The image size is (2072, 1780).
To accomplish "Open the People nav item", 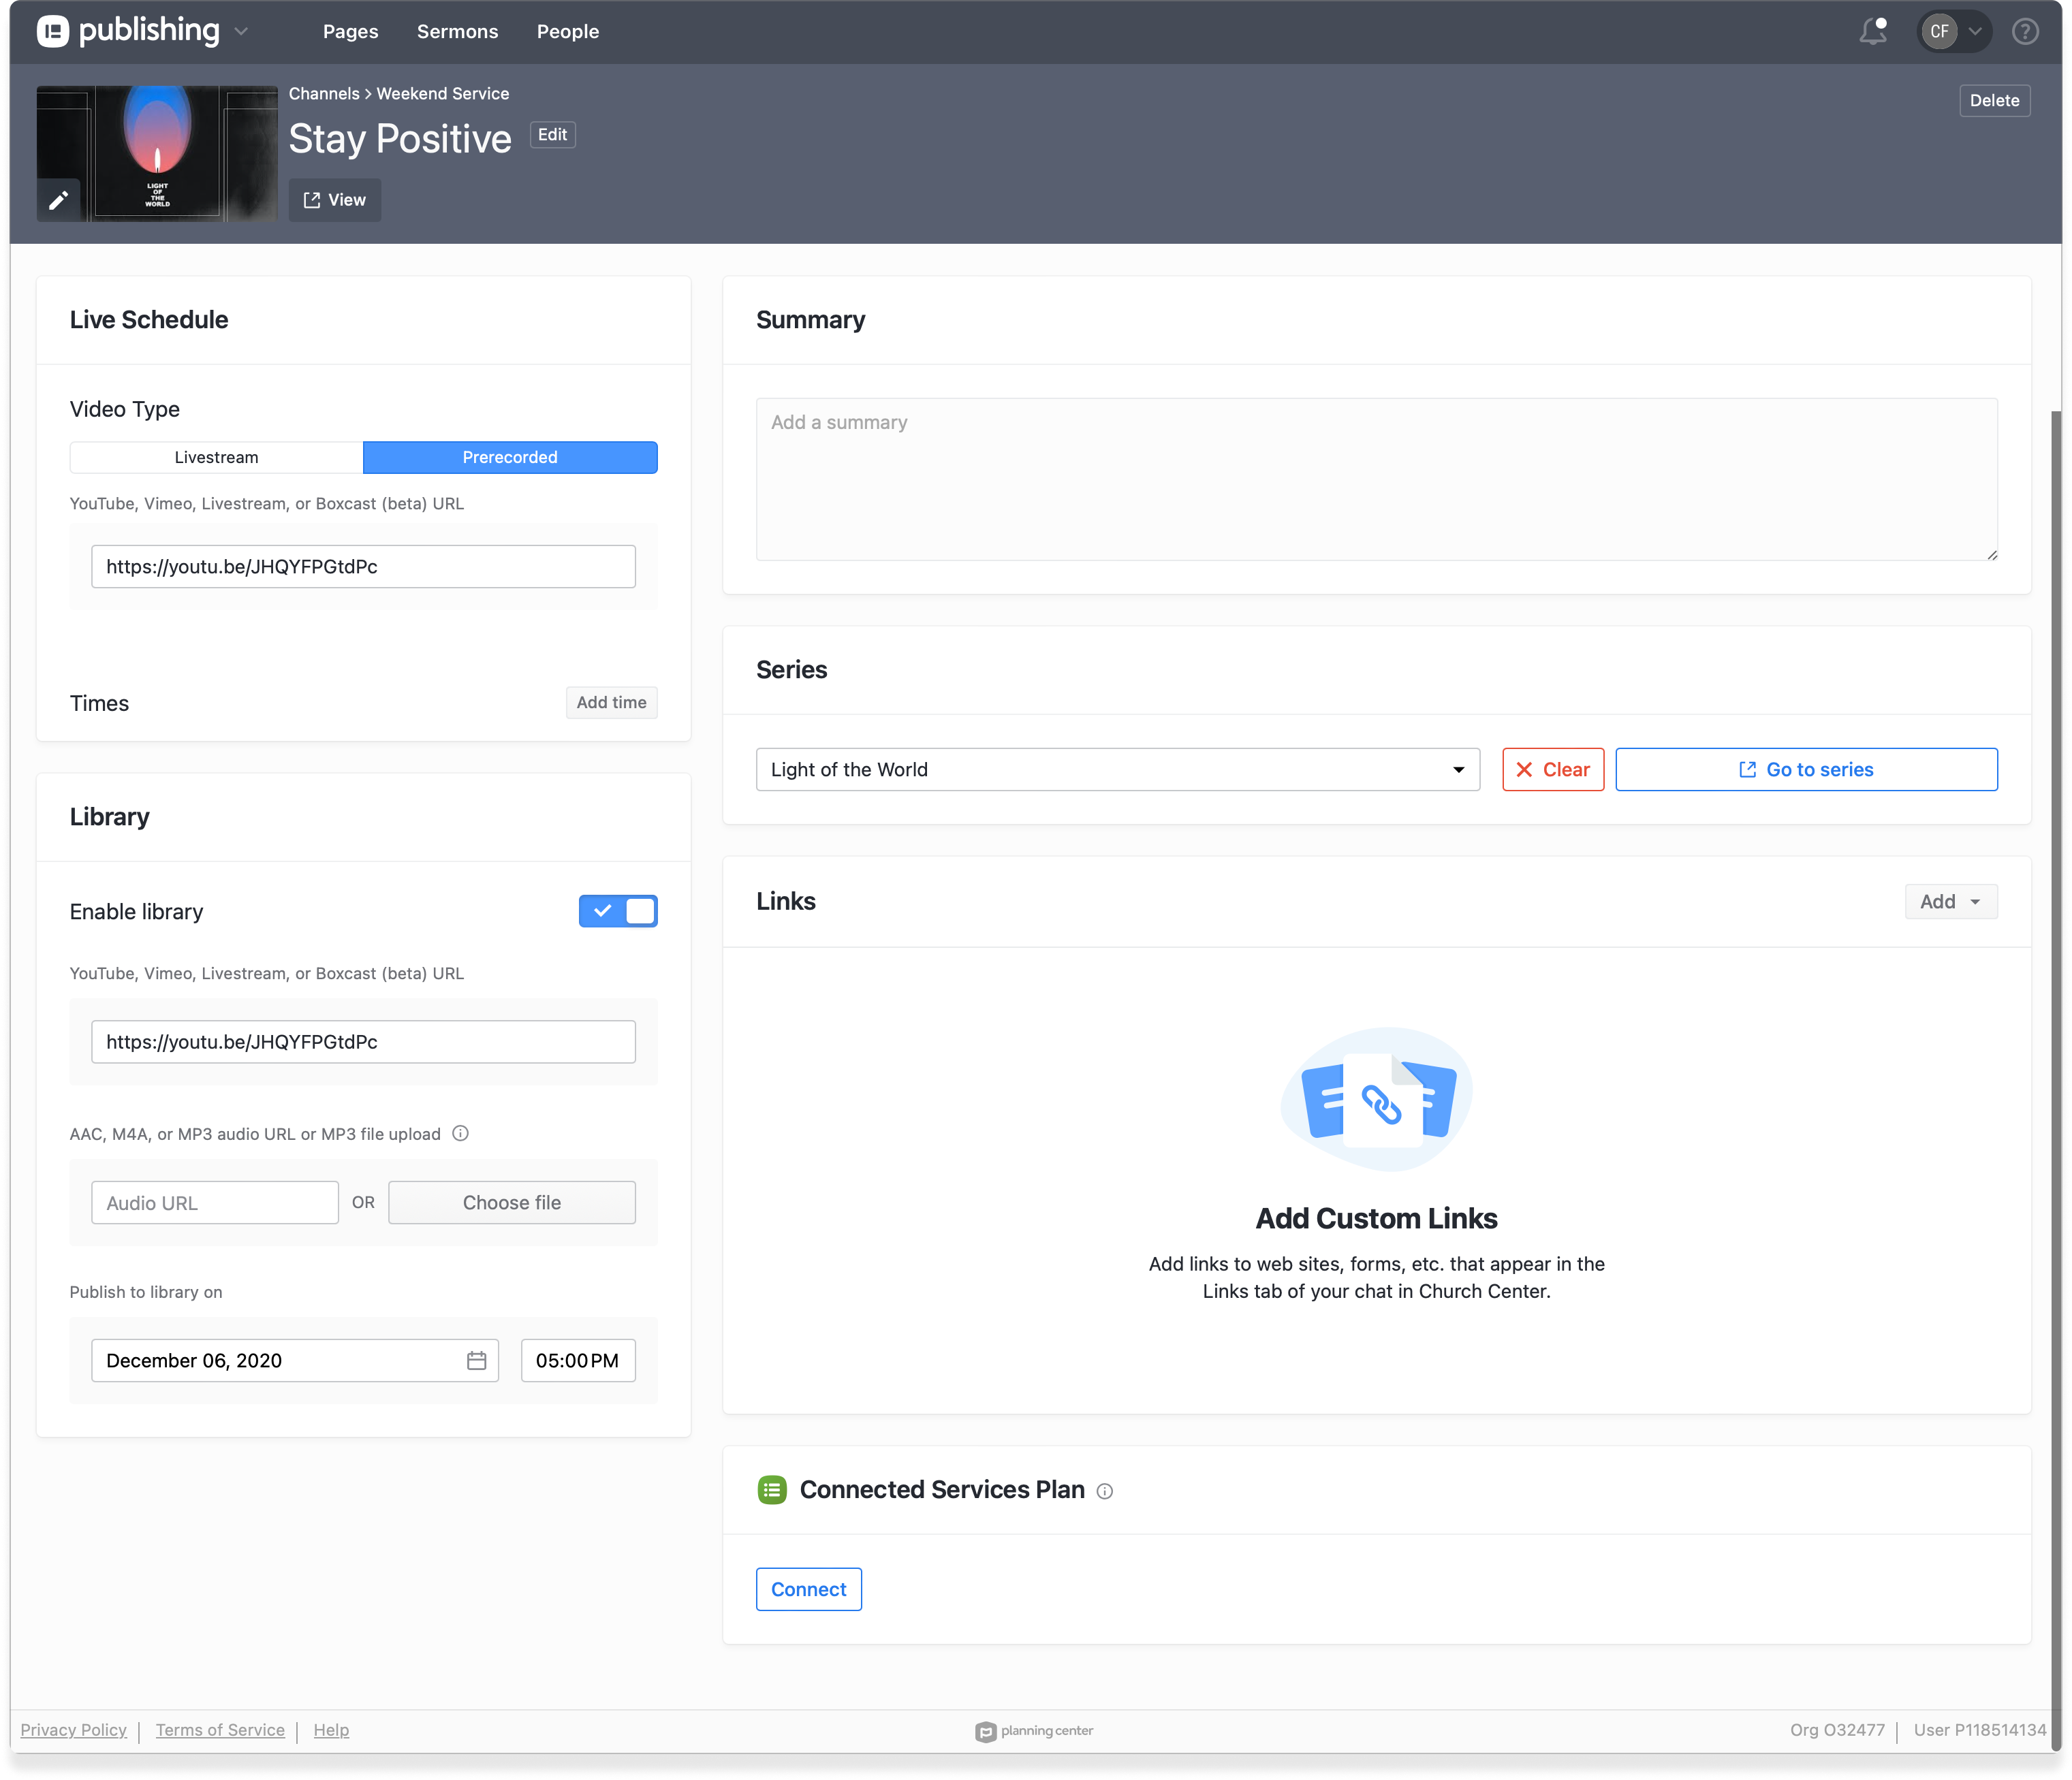I will click(x=567, y=32).
